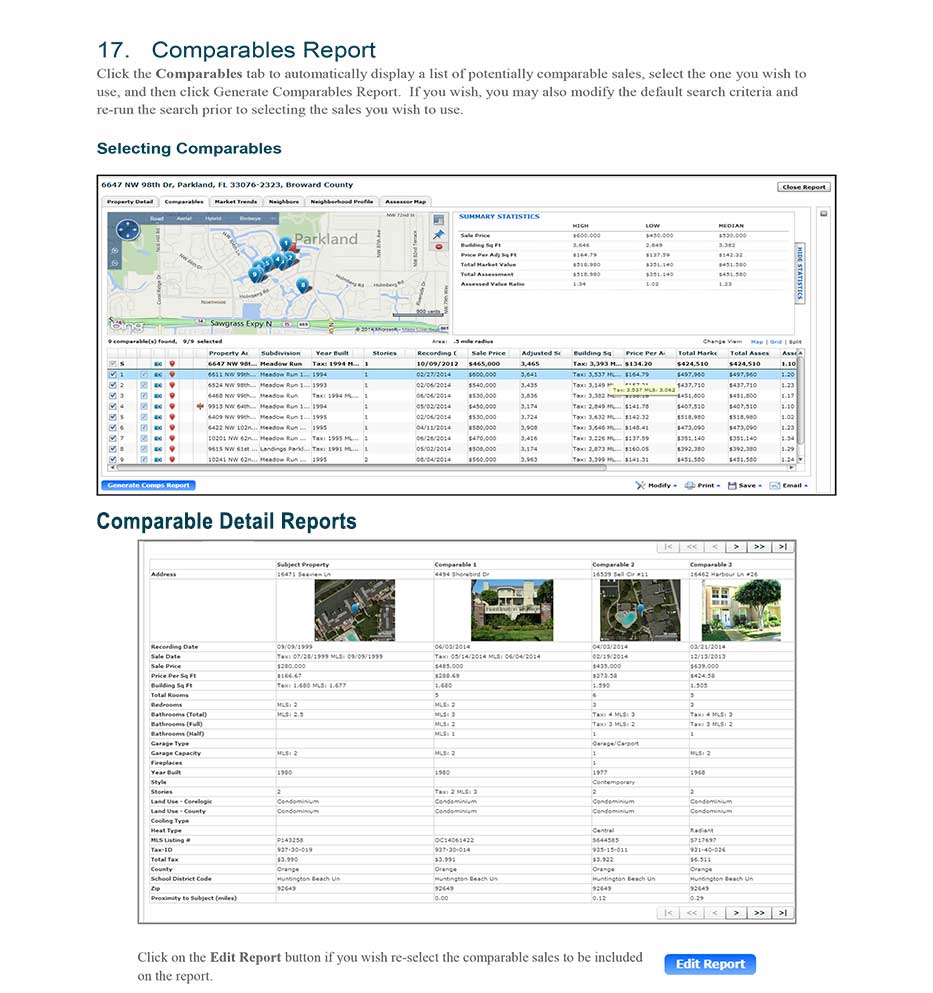Open the Neighbors tab
The image size is (933, 993).
coord(284,201)
